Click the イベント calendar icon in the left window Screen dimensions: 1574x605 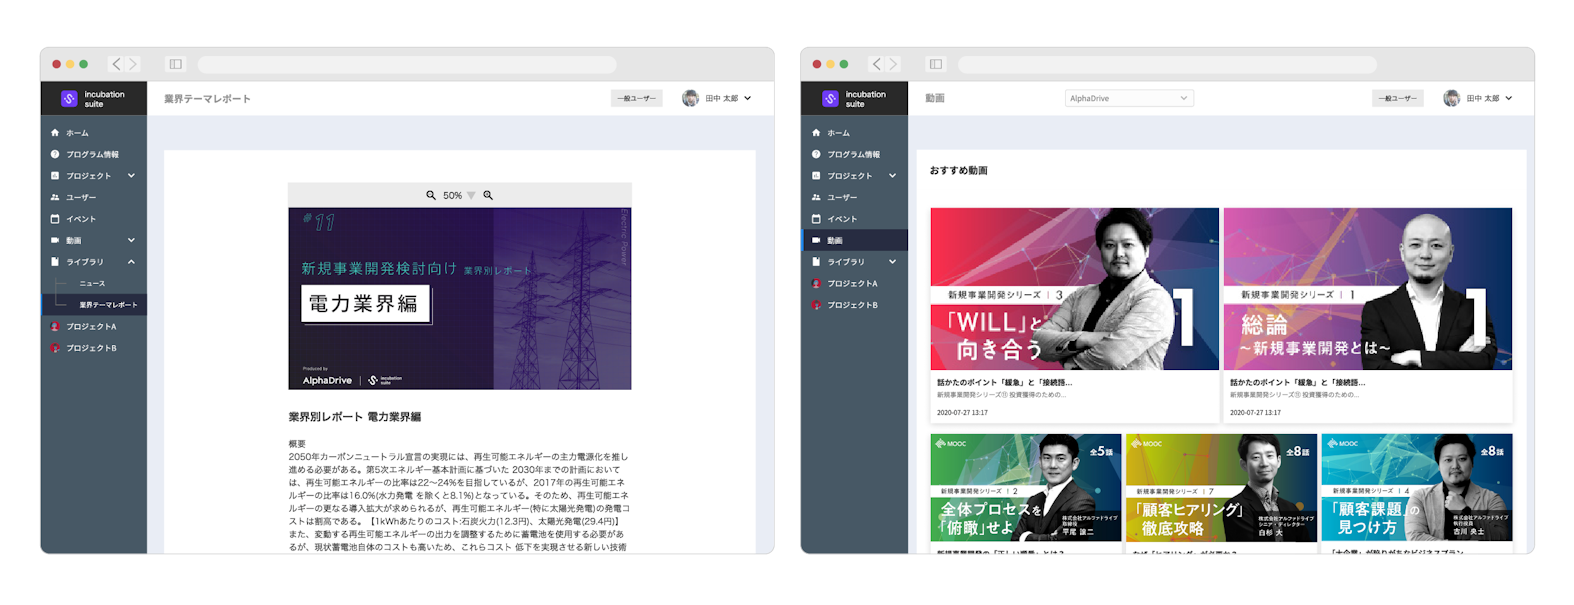55,218
